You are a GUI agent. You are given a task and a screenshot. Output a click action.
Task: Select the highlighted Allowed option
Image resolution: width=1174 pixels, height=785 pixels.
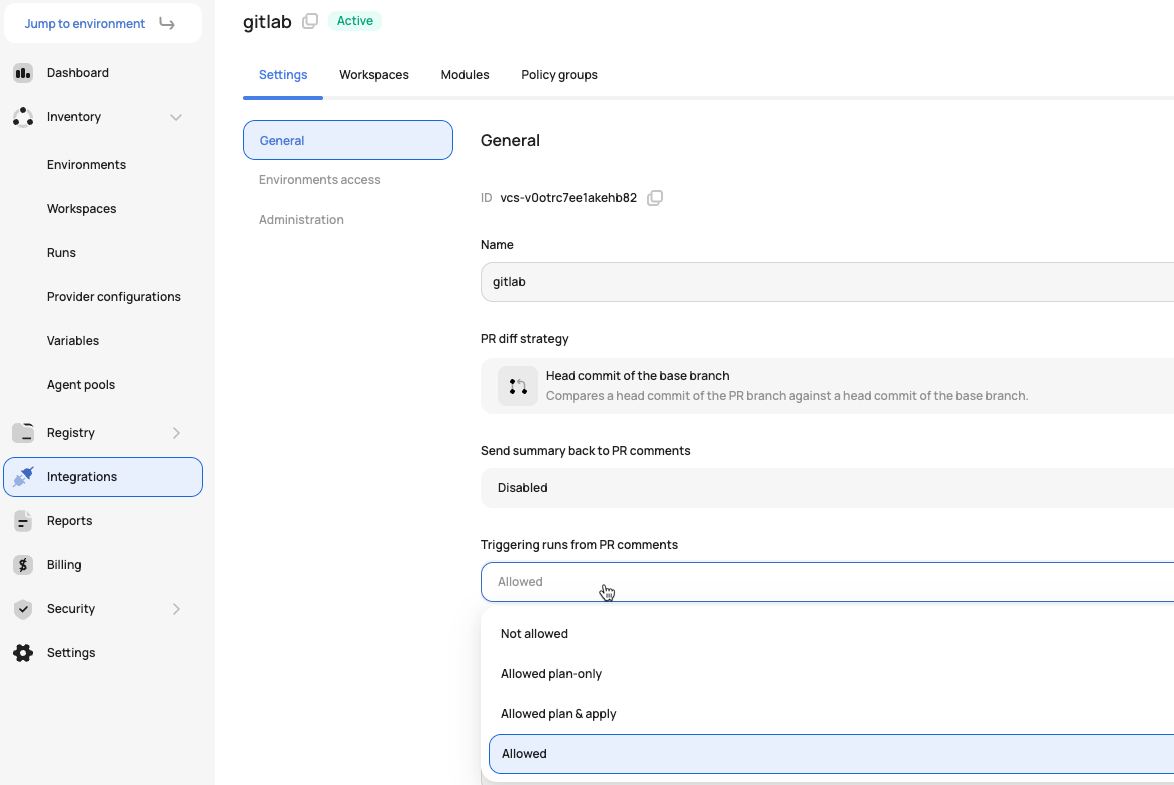(831, 754)
